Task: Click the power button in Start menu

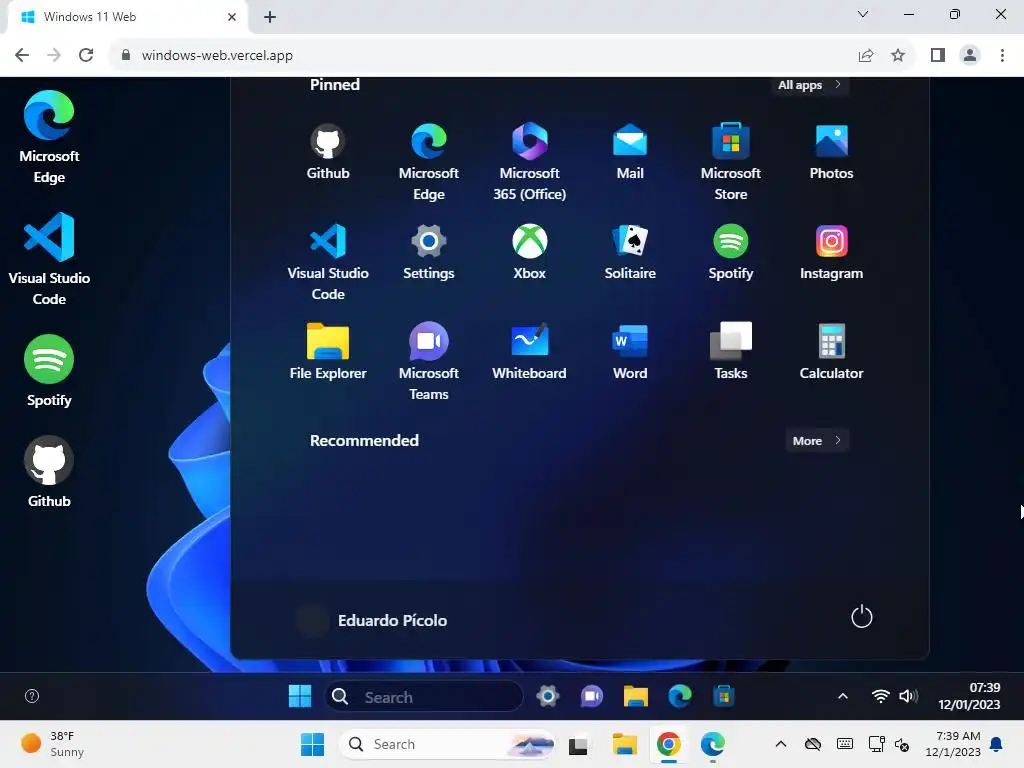Action: [x=861, y=616]
